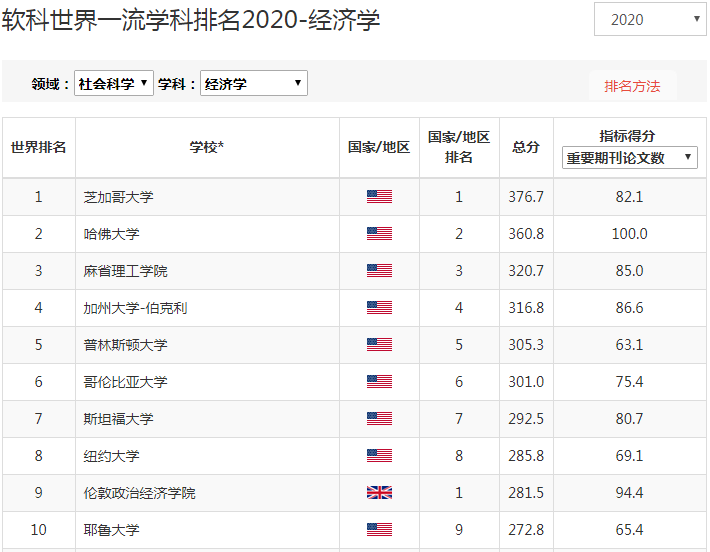Click the 学科 label
This screenshot has width=710, height=552.
176,84
